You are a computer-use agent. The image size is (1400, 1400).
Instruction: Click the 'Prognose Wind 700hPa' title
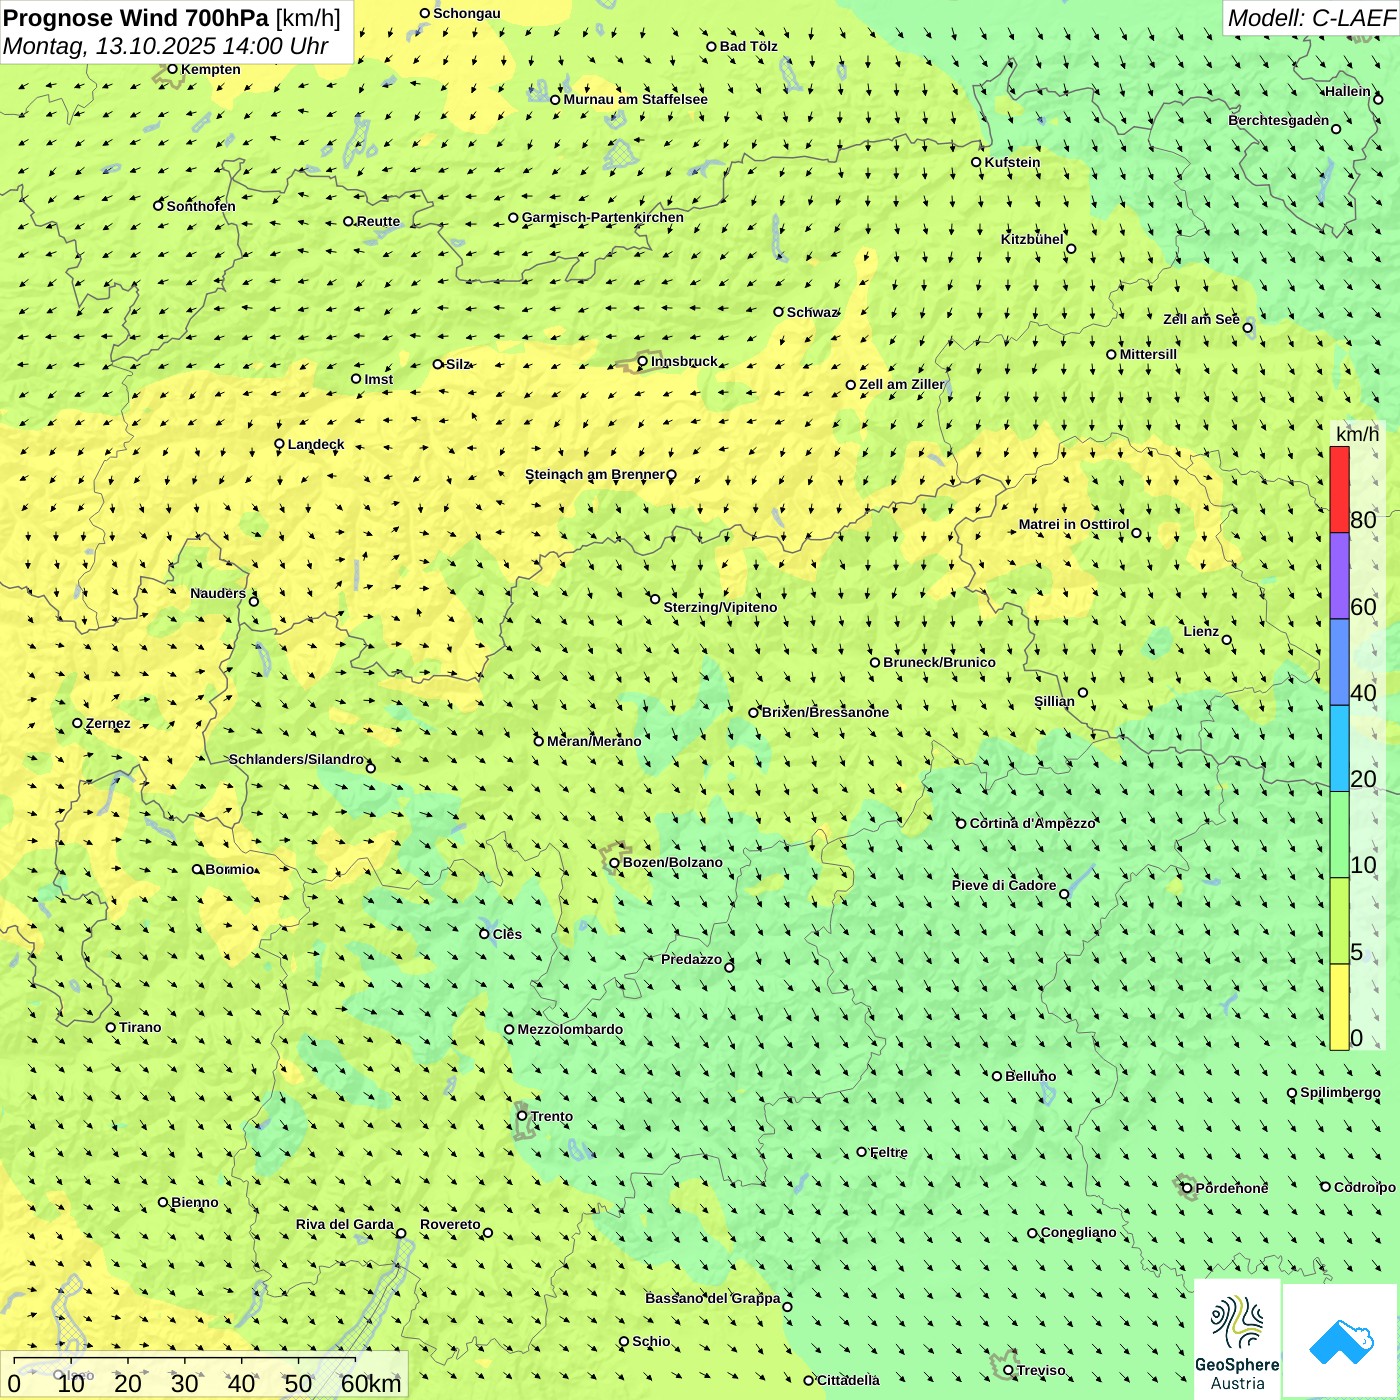(136, 18)
